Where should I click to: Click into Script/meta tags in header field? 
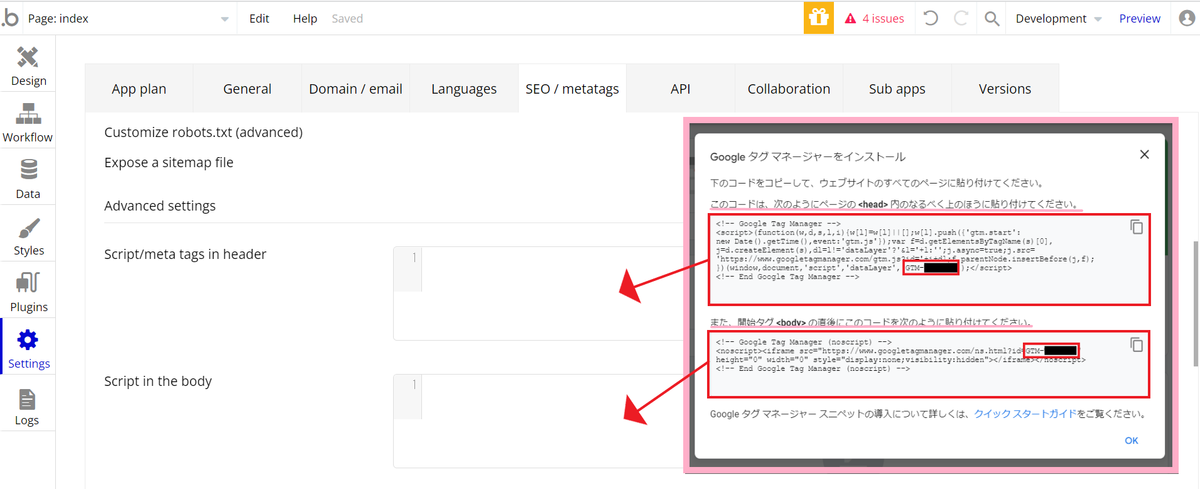(538, 293)
